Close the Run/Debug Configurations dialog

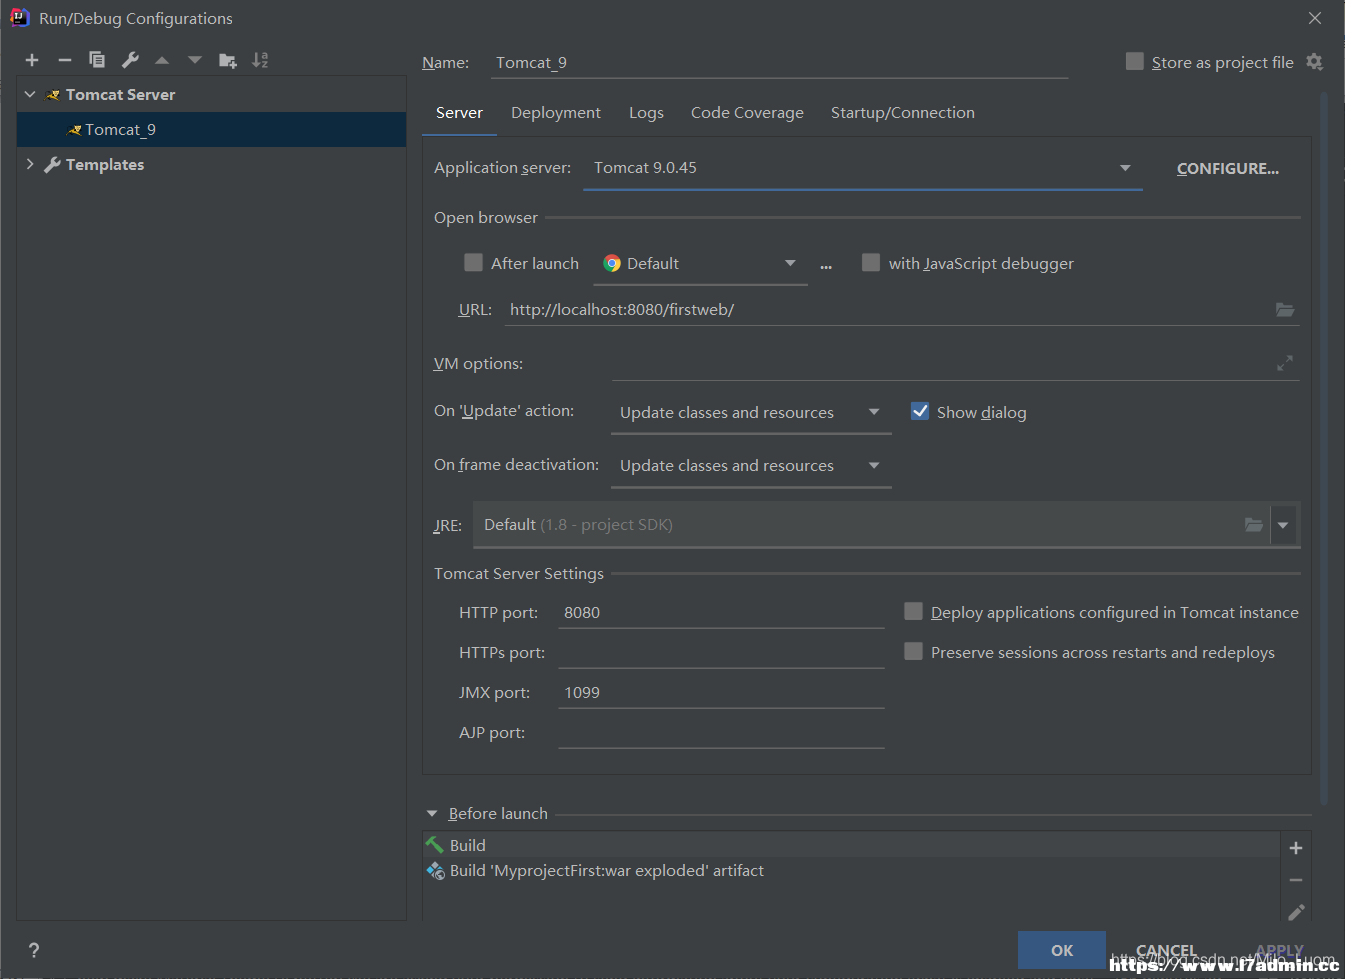[1315, 18]
